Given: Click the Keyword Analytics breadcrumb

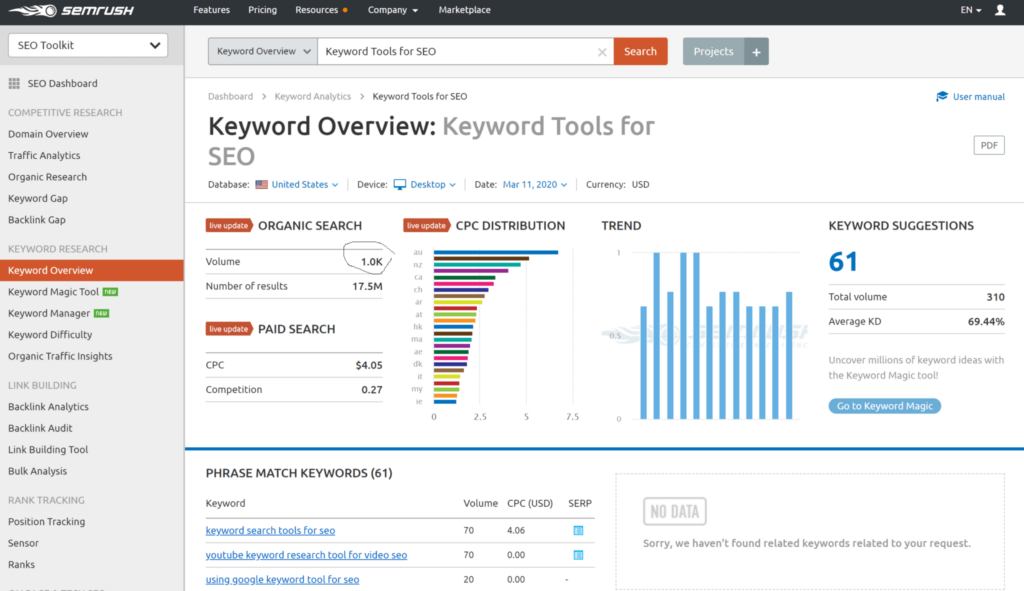Looking at the screenshot, I should 313,97.
